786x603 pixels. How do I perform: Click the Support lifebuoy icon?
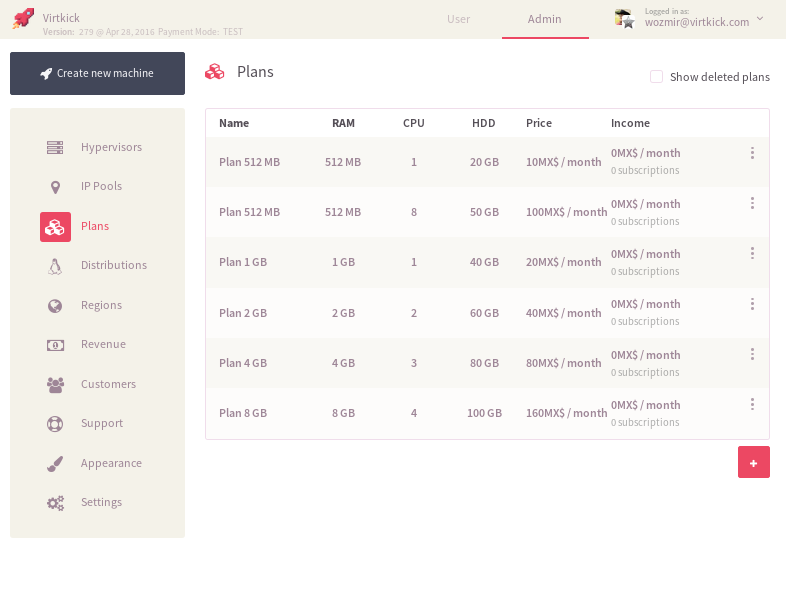pos(55,424)
